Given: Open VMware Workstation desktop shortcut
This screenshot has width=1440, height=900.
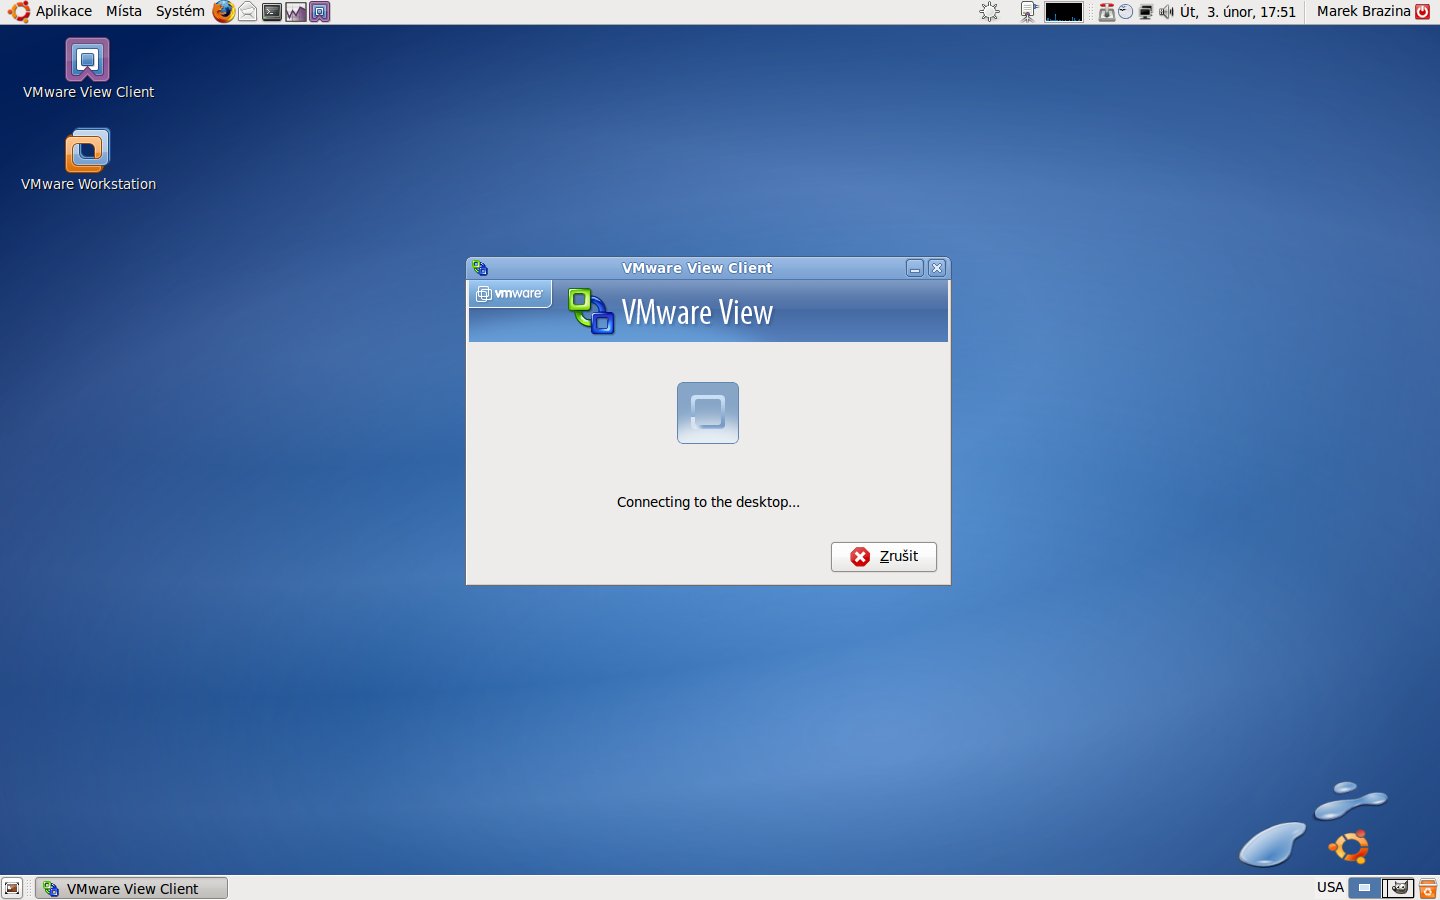Looking at the screenshot, I should pyautogui.click(x=88, y=152).
